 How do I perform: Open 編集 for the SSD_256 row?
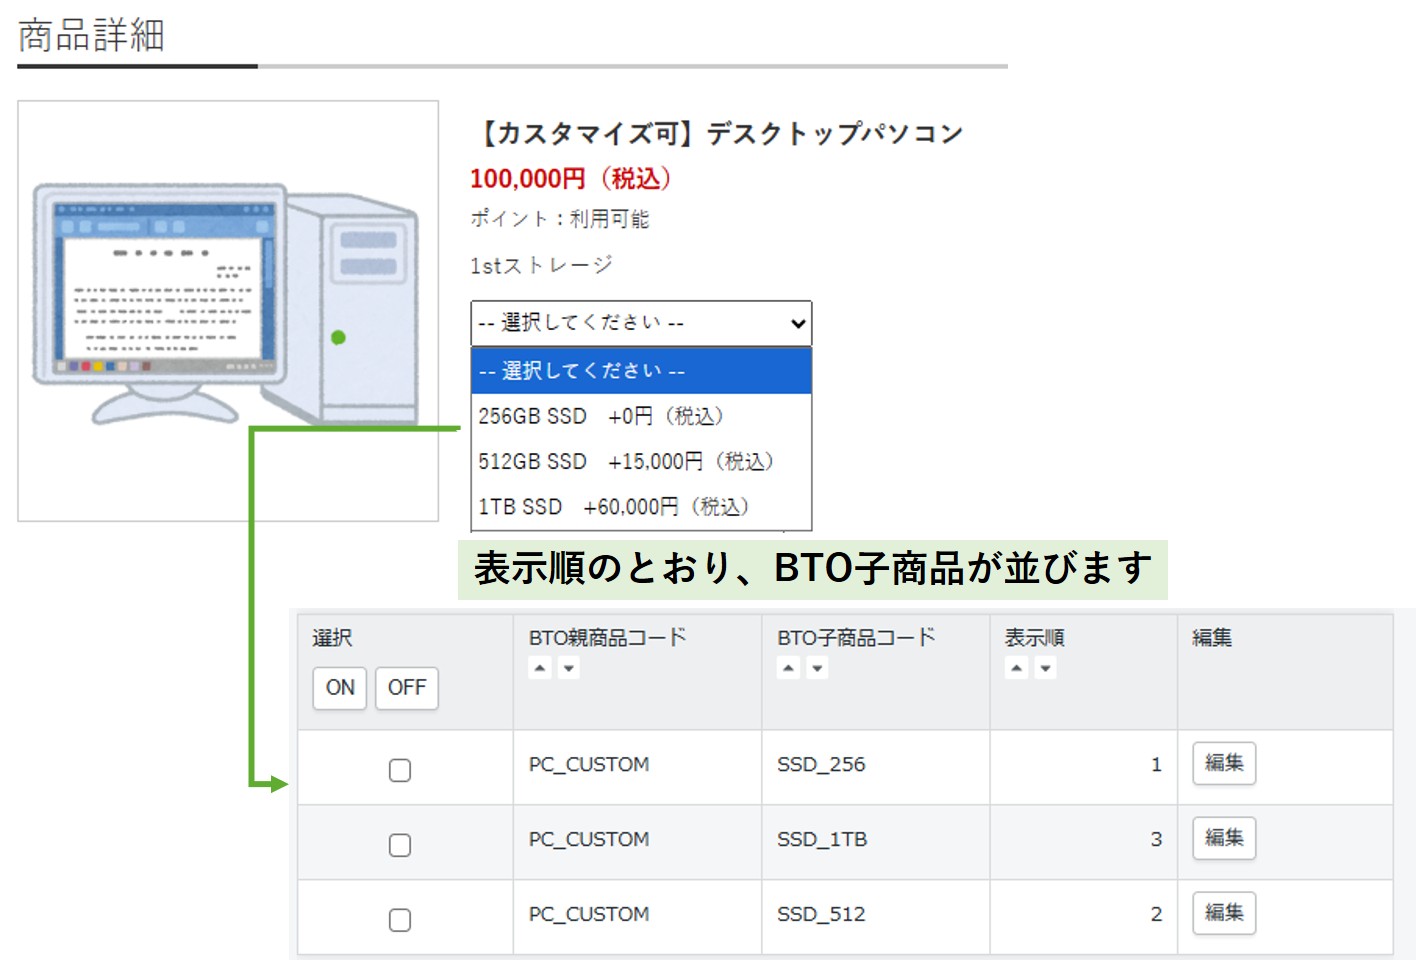click(1224, 763)
